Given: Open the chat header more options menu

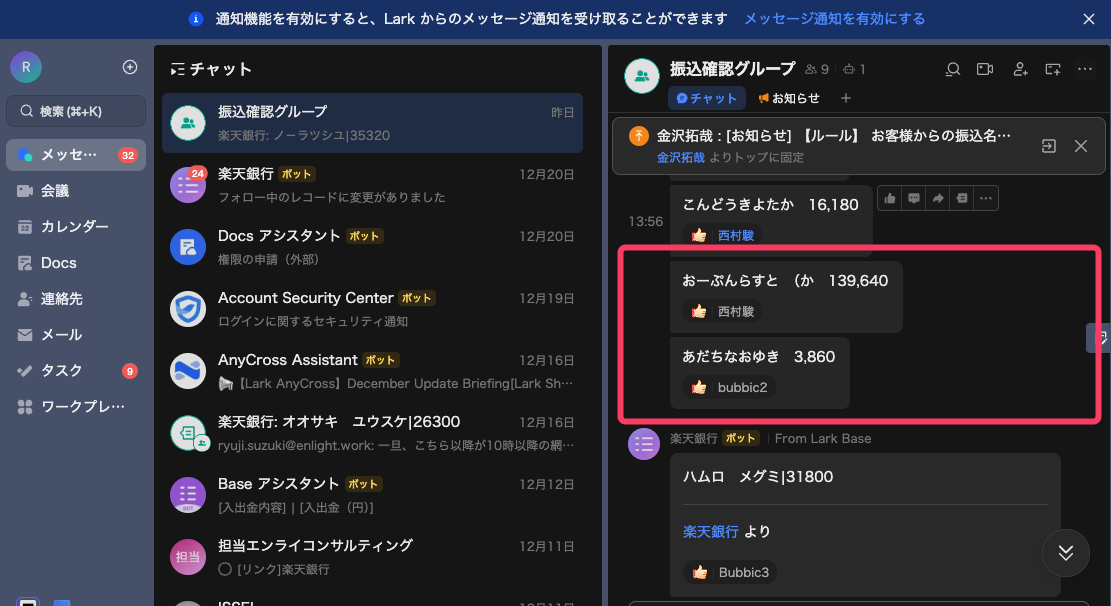Looking at the screenshot, I should (1085, 69).
